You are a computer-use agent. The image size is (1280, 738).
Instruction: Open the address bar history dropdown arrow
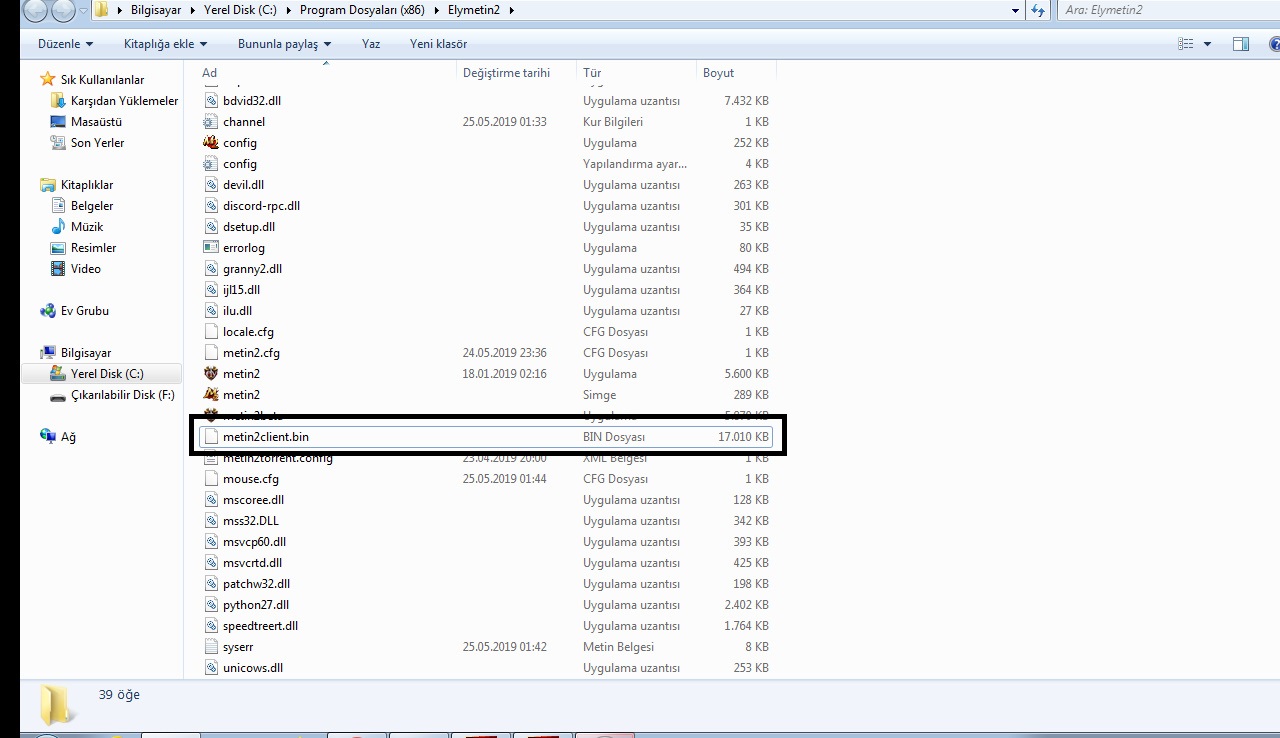(1017, 11)
